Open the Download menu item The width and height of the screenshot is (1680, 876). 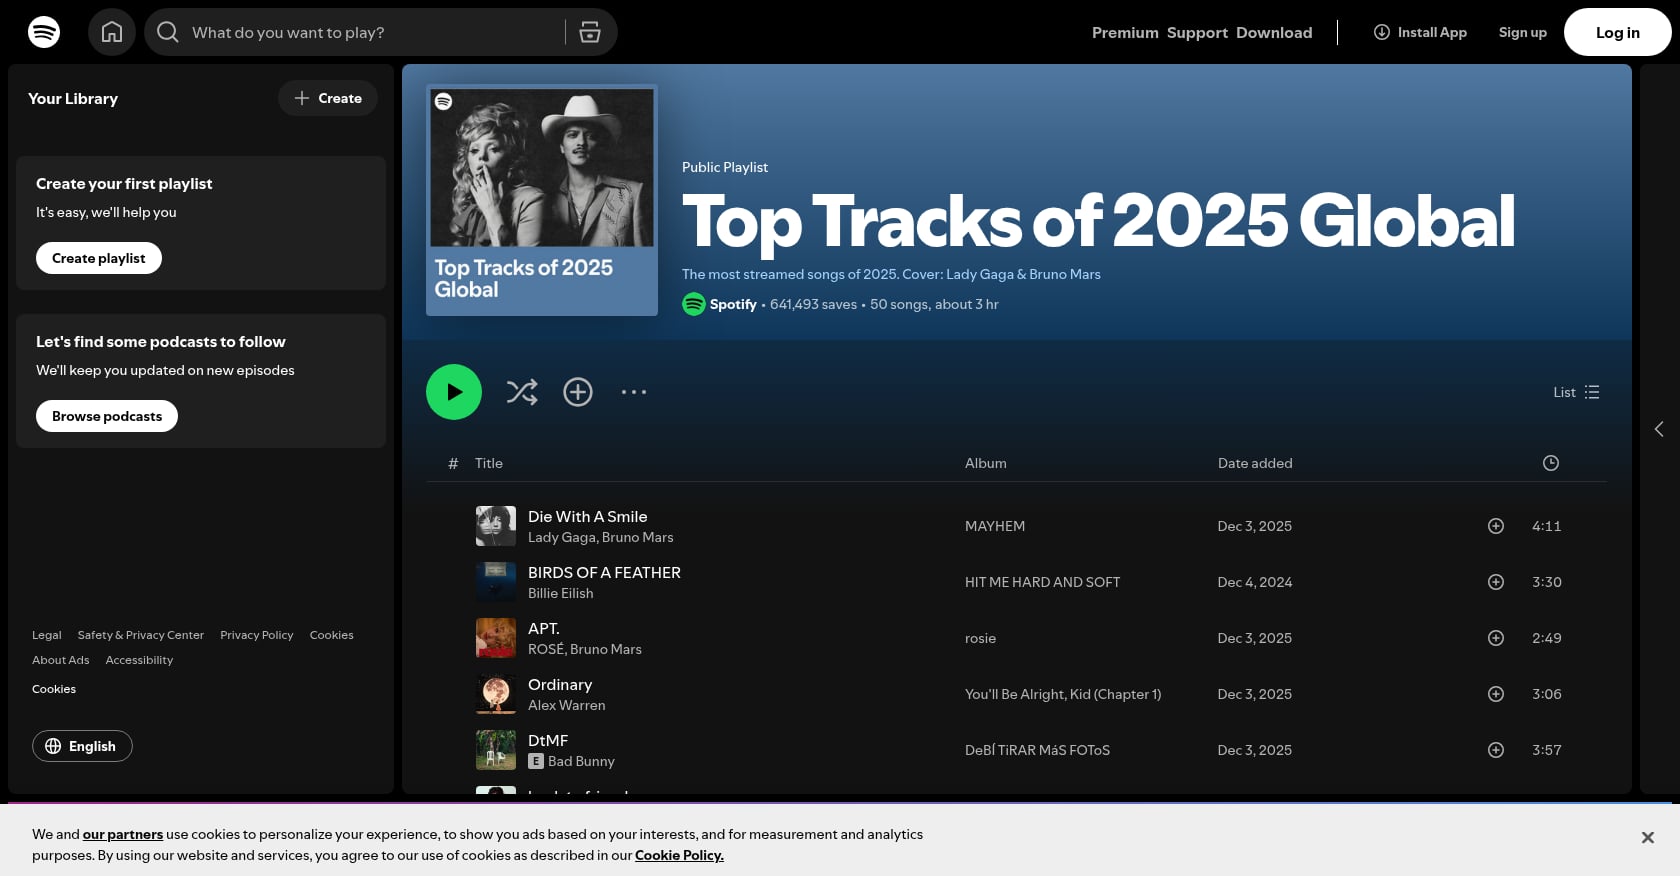1274,32
